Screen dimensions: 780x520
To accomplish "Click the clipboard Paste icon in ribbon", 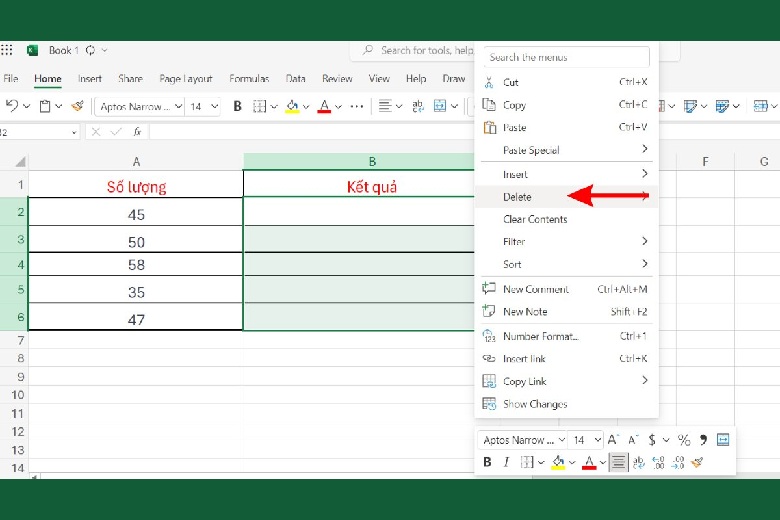I will 45,106.
